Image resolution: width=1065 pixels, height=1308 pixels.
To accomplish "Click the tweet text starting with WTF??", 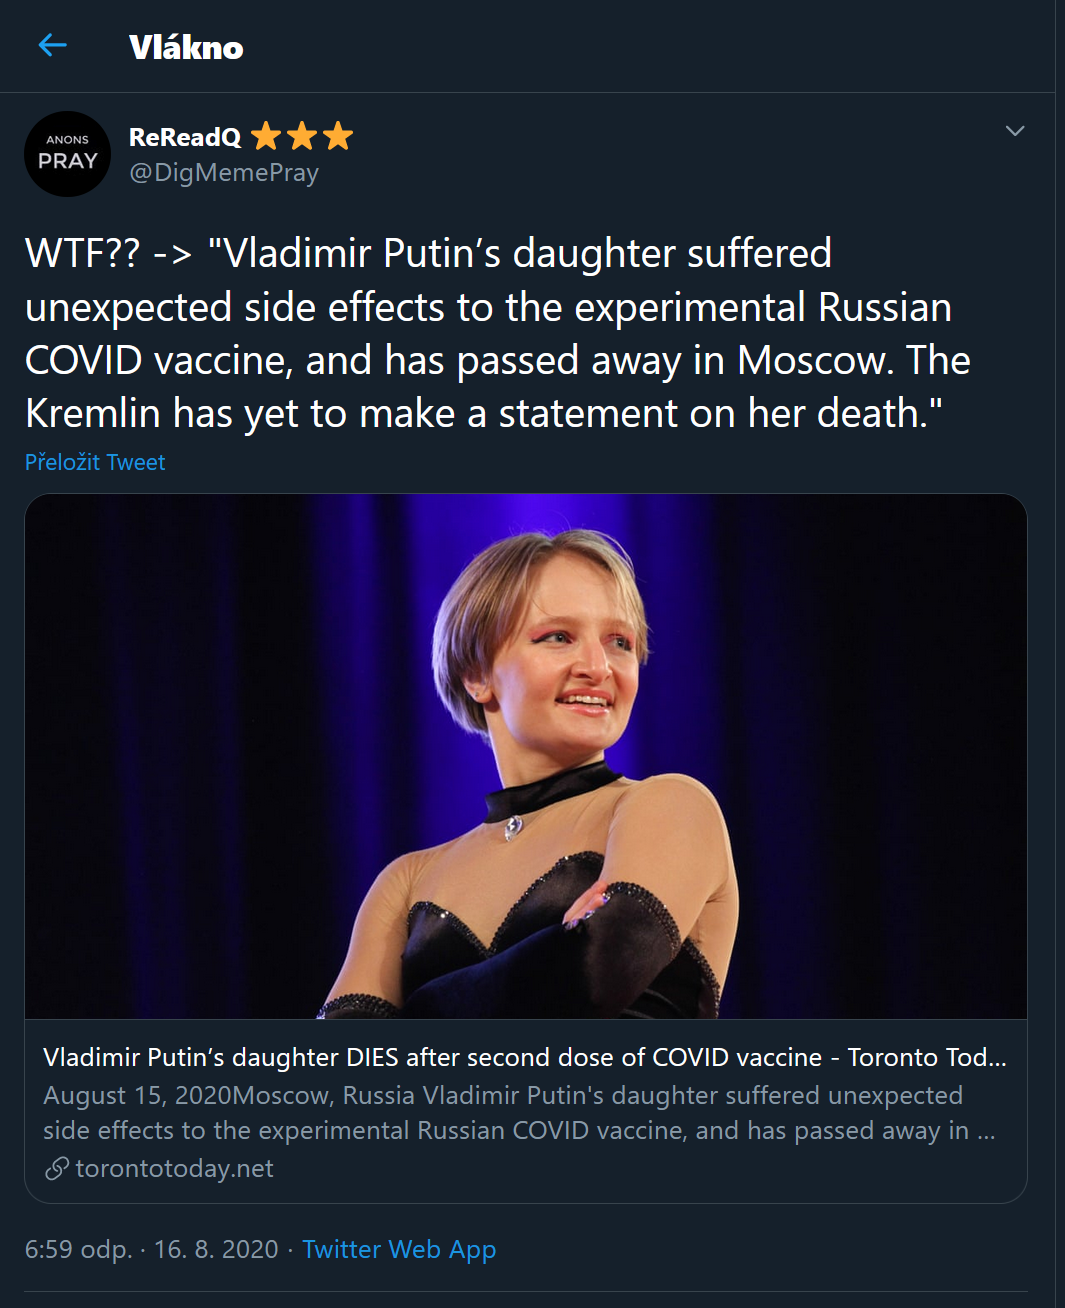I will pos(497,333).
